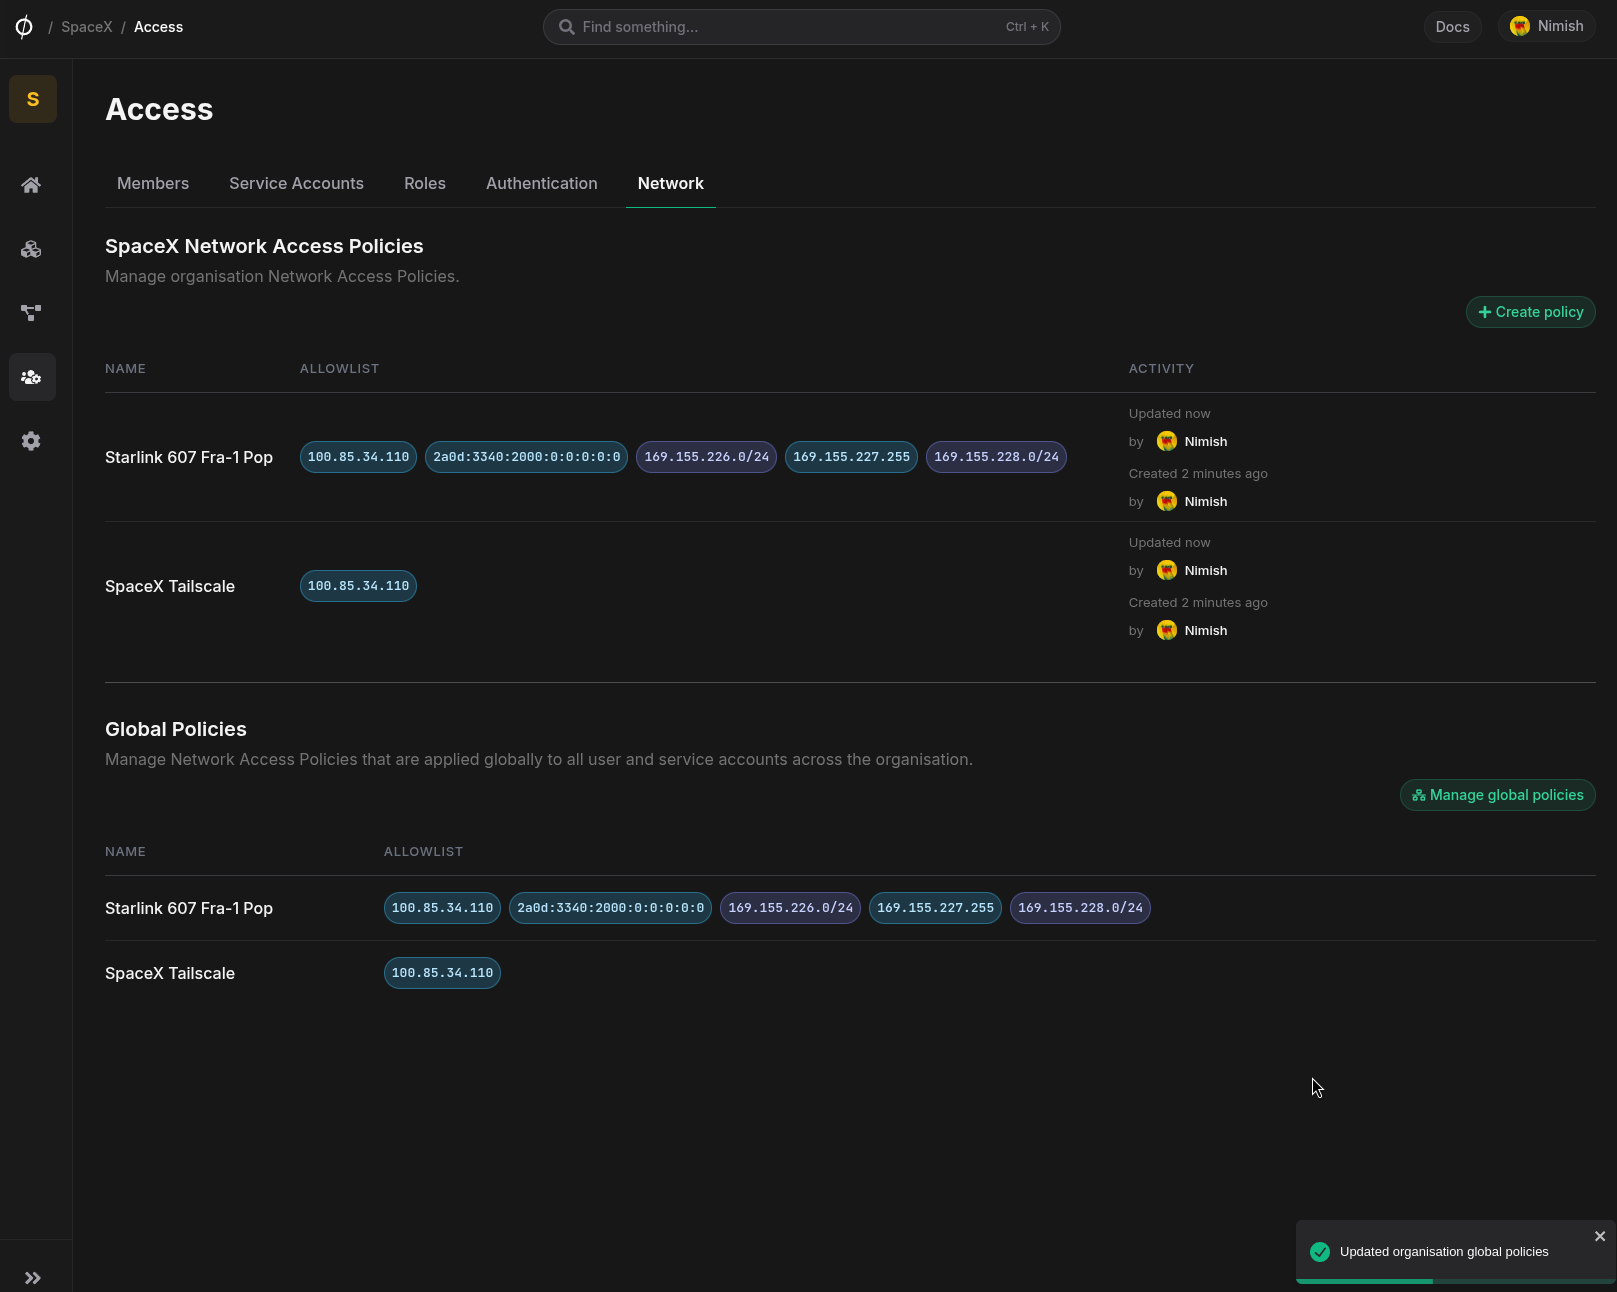Open Apps via the sidebar cubes icon

pos(32,249)
